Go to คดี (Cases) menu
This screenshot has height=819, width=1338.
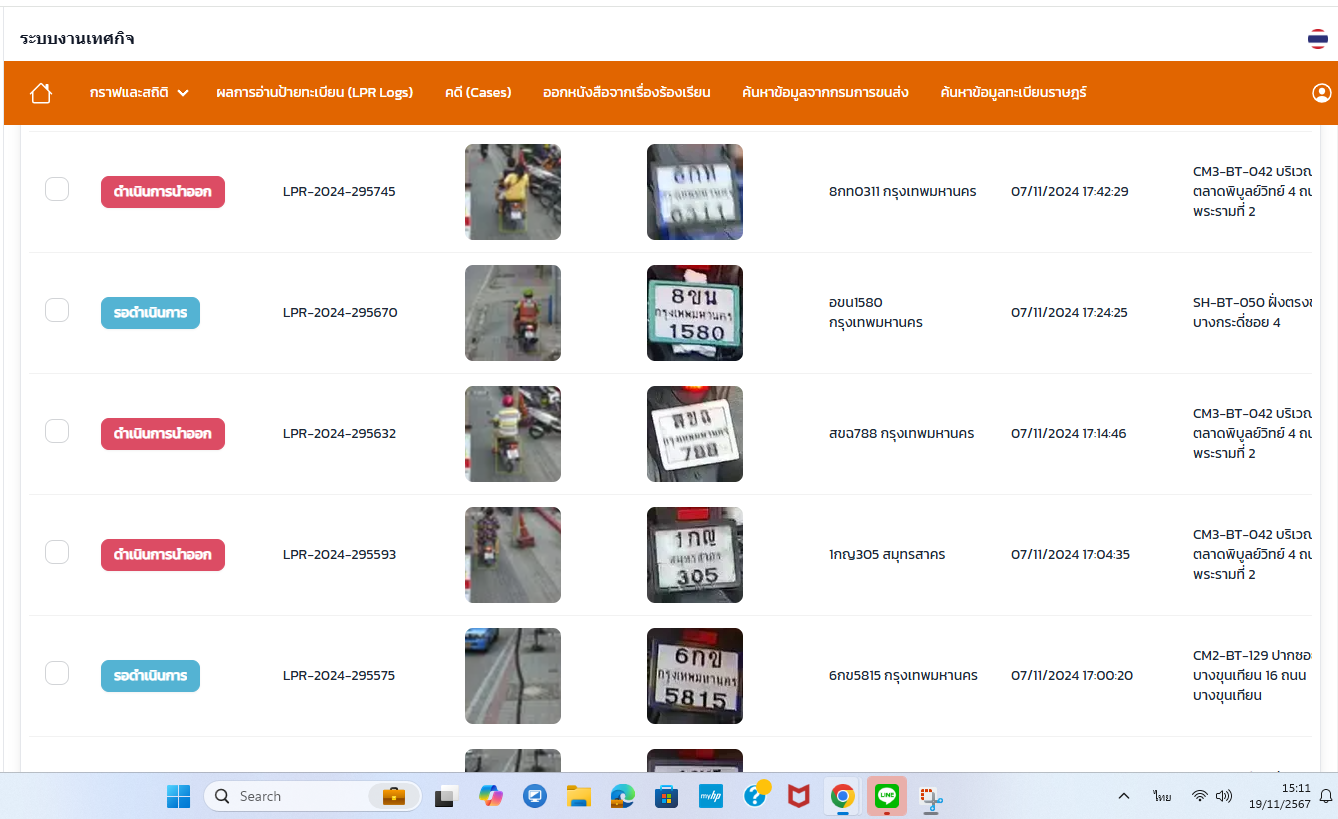click(x=478, y=93)
